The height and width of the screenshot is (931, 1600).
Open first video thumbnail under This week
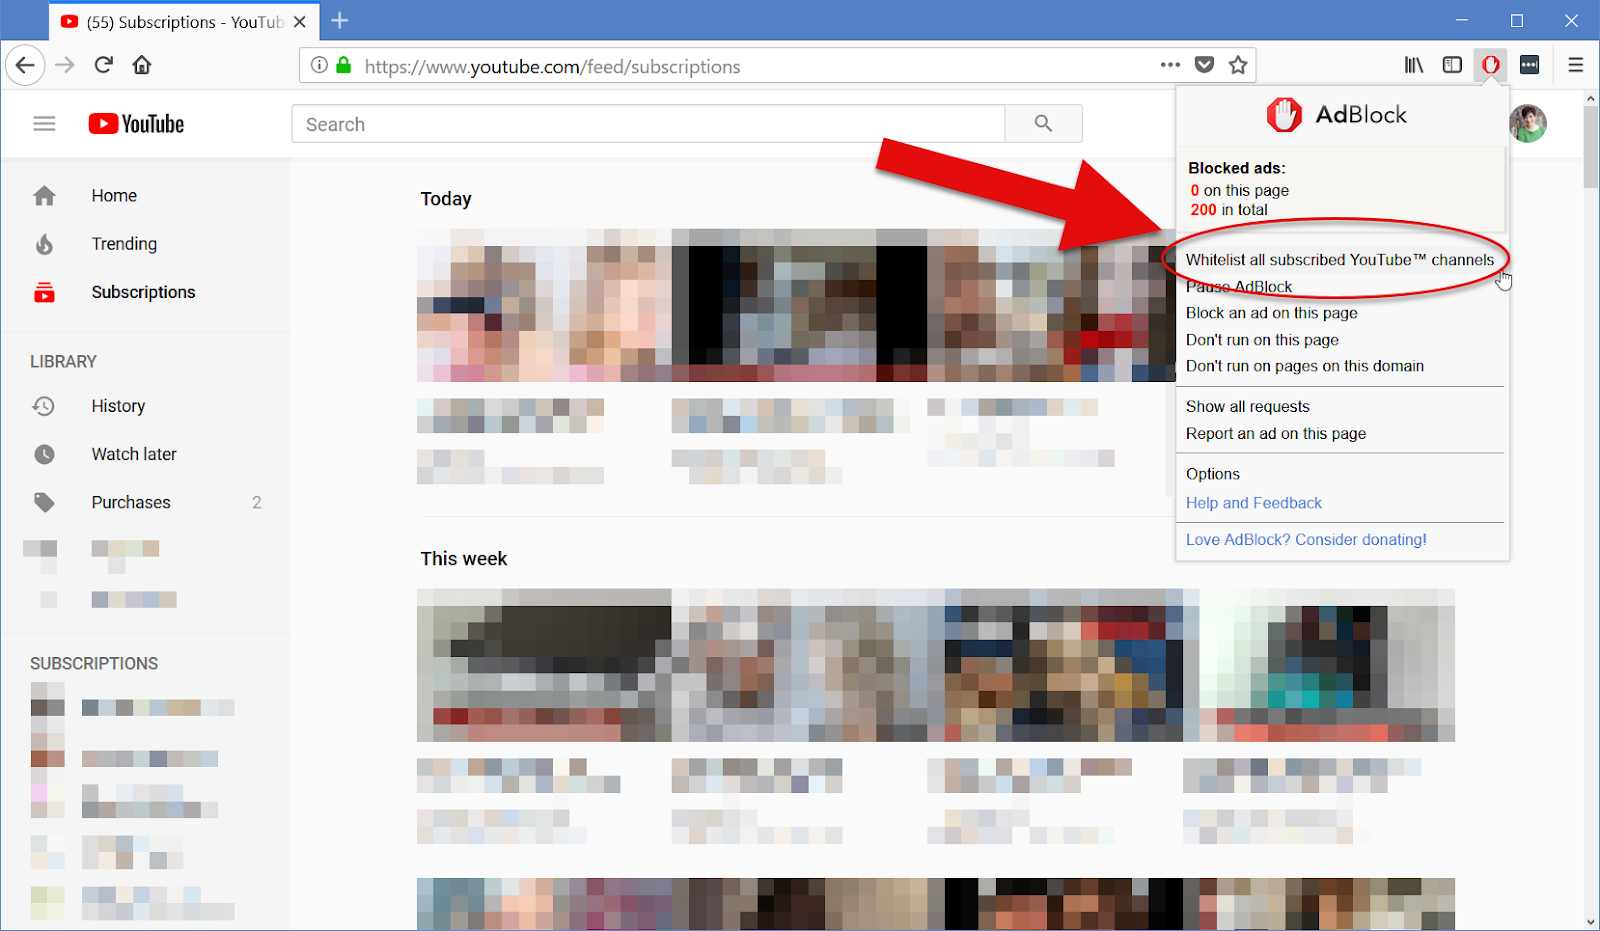(544, 665)
